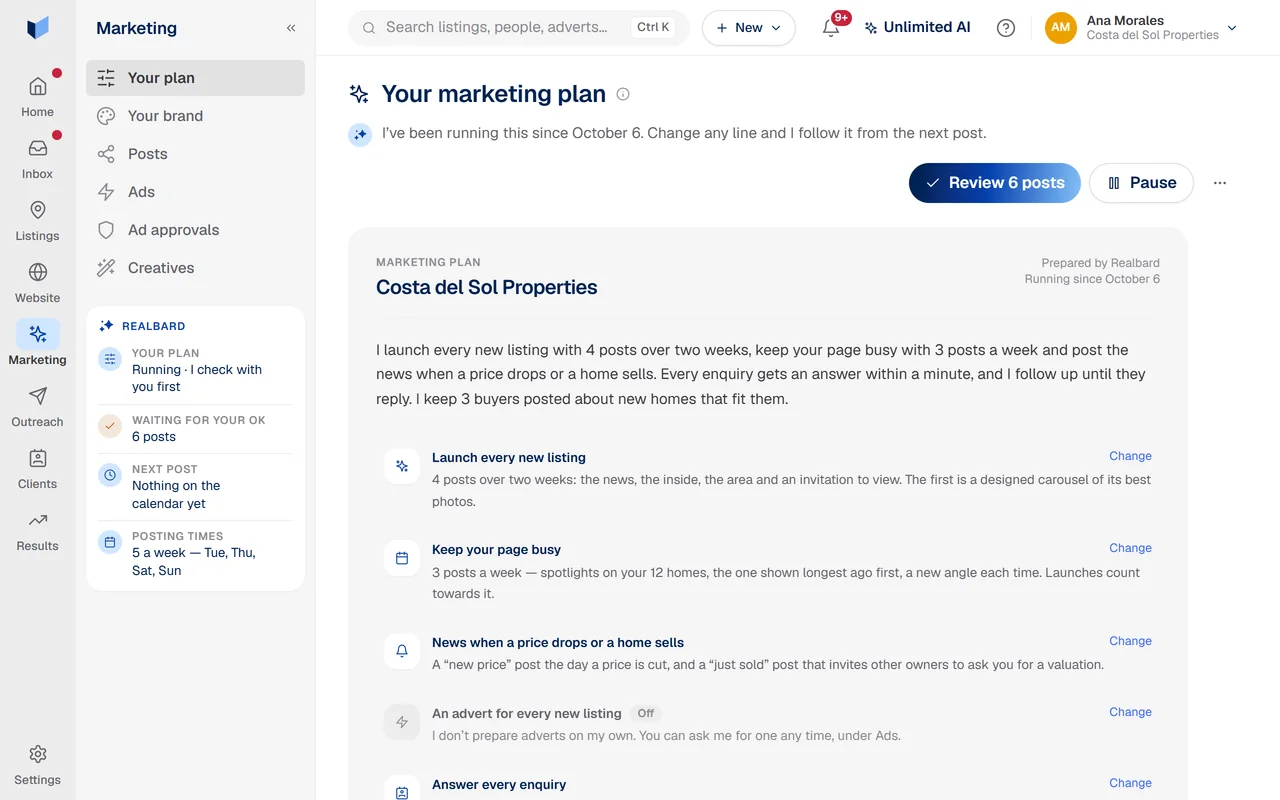Screen dimensions: 1280x800
Task: Click Change for Keep your page busy
Action: coord(1130,548)
